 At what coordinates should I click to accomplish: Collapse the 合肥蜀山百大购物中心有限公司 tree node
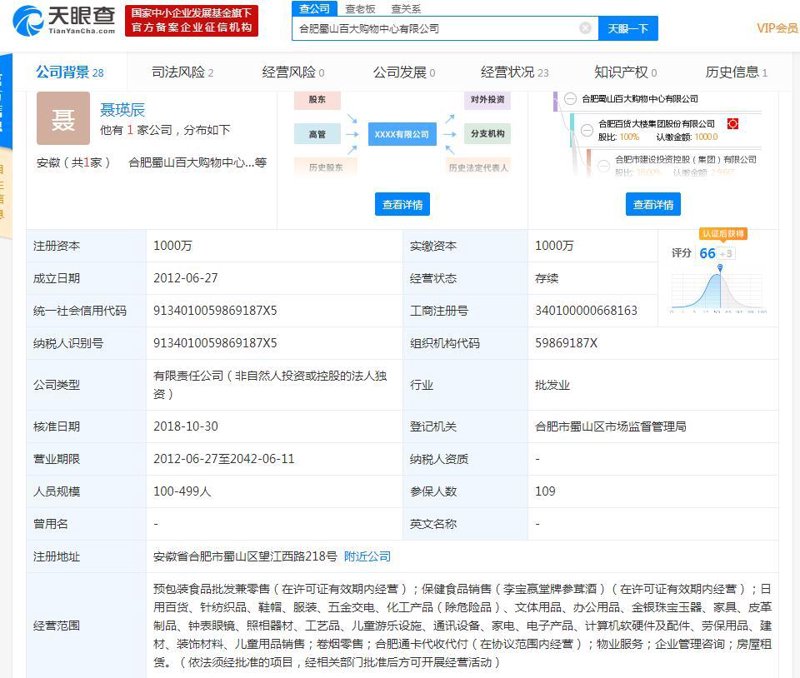tap(570, 99)
